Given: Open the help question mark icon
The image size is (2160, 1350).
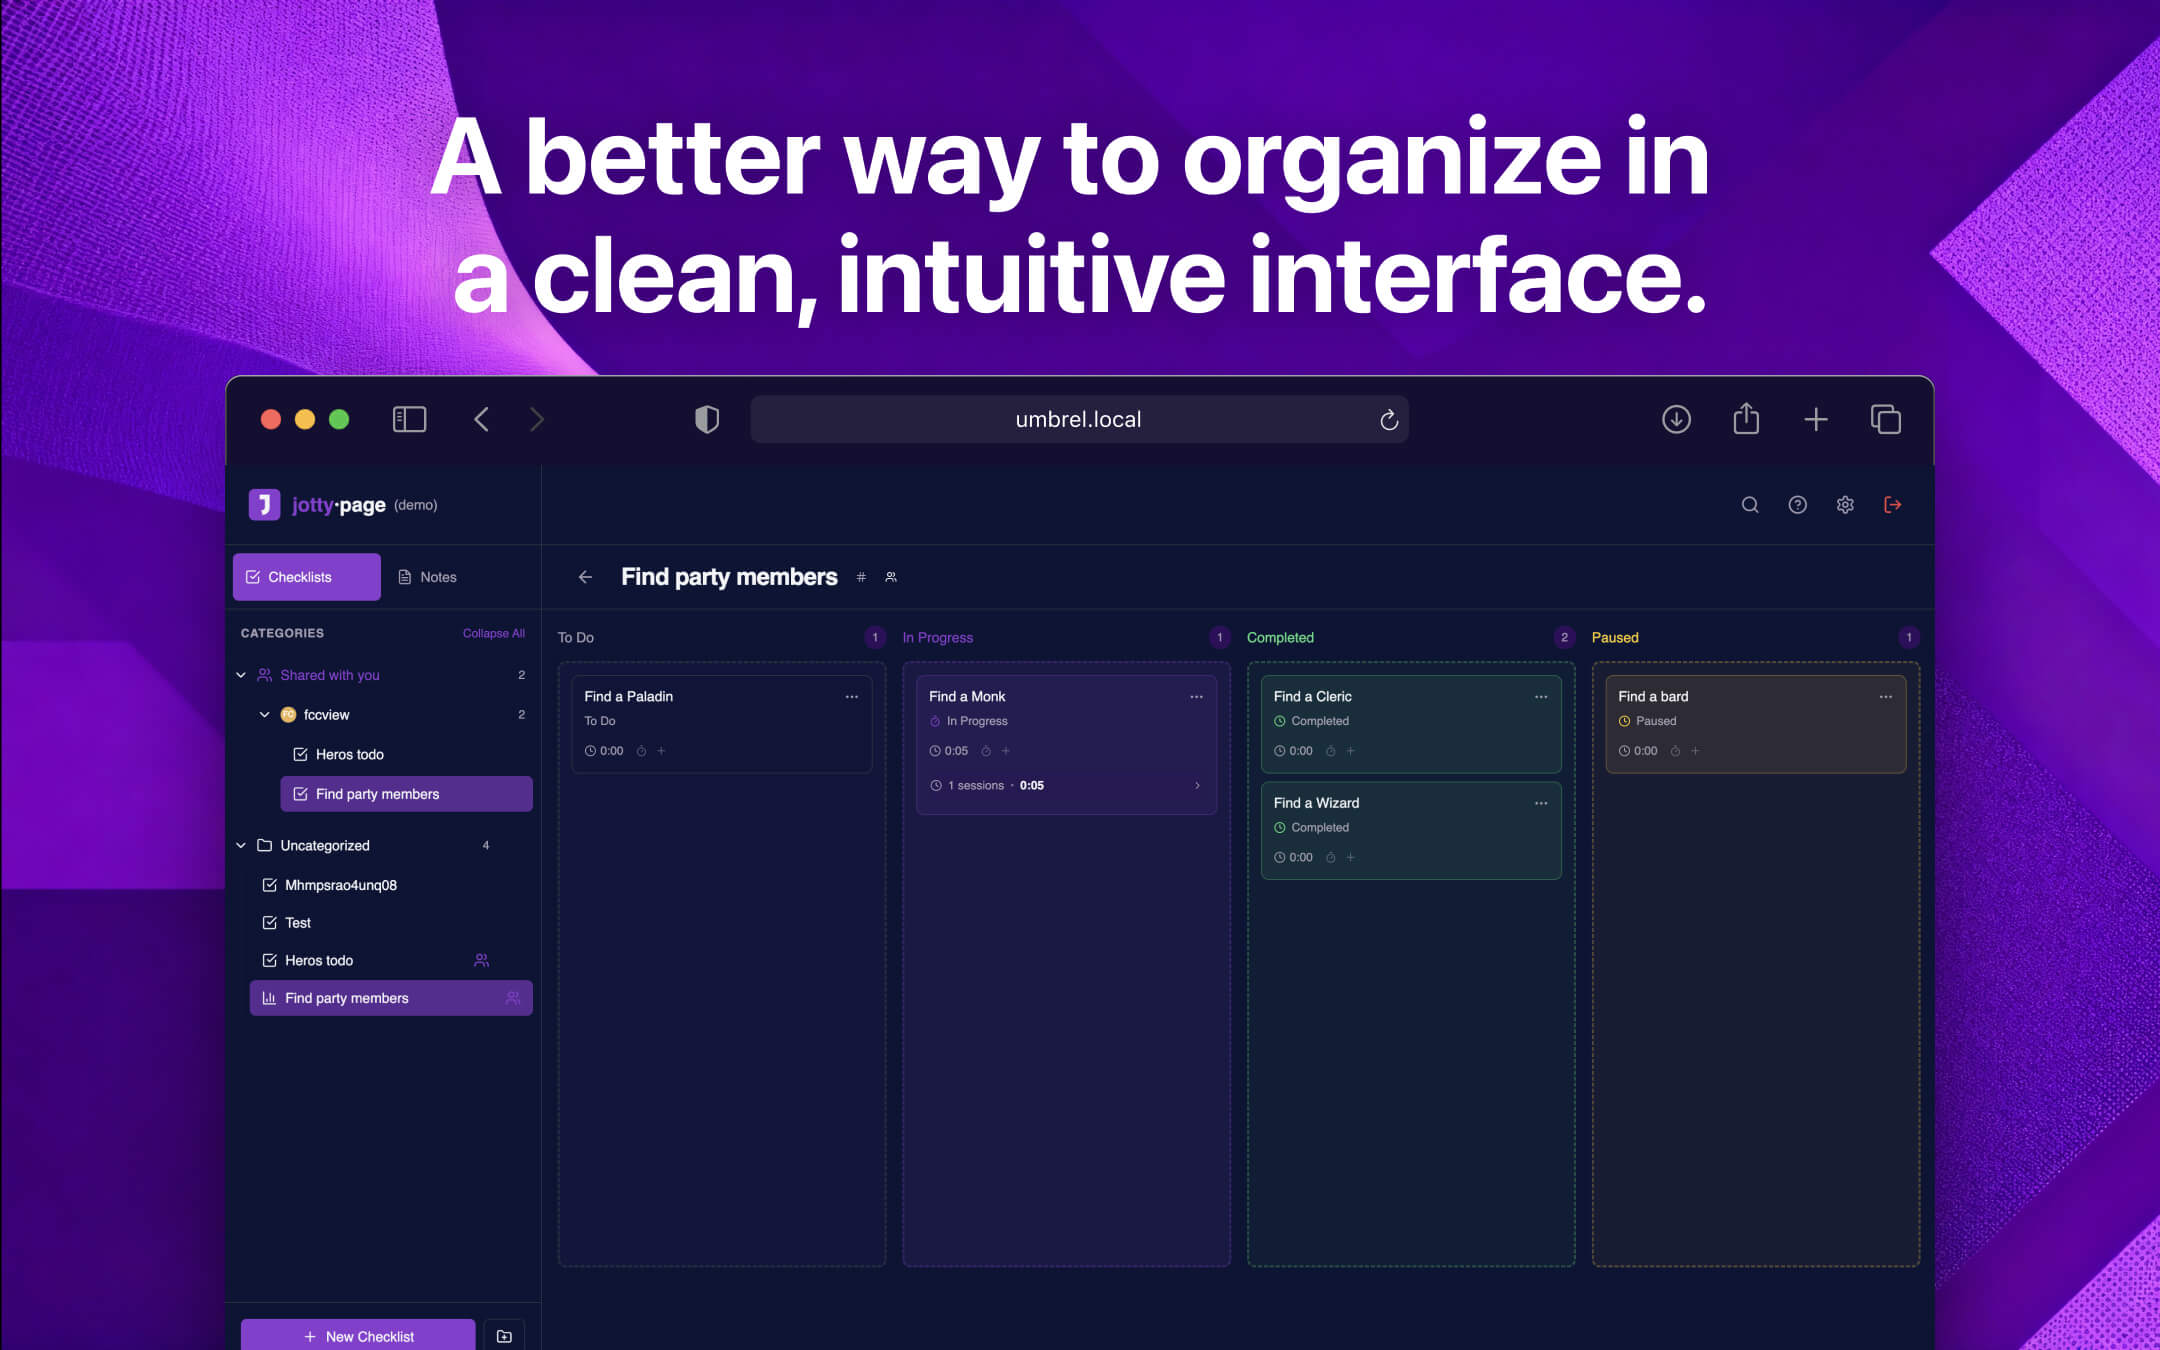Looking at the screenshot, I should point(1797,505).
